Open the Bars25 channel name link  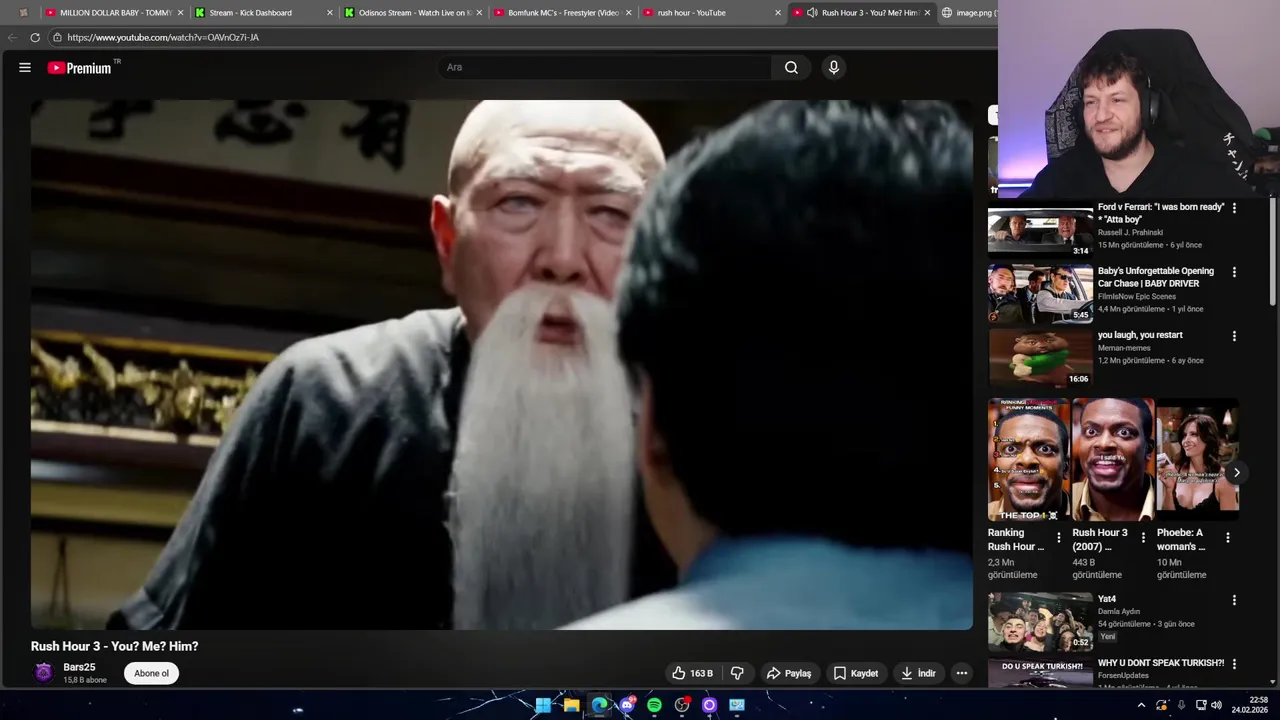[x=79, y=667]
